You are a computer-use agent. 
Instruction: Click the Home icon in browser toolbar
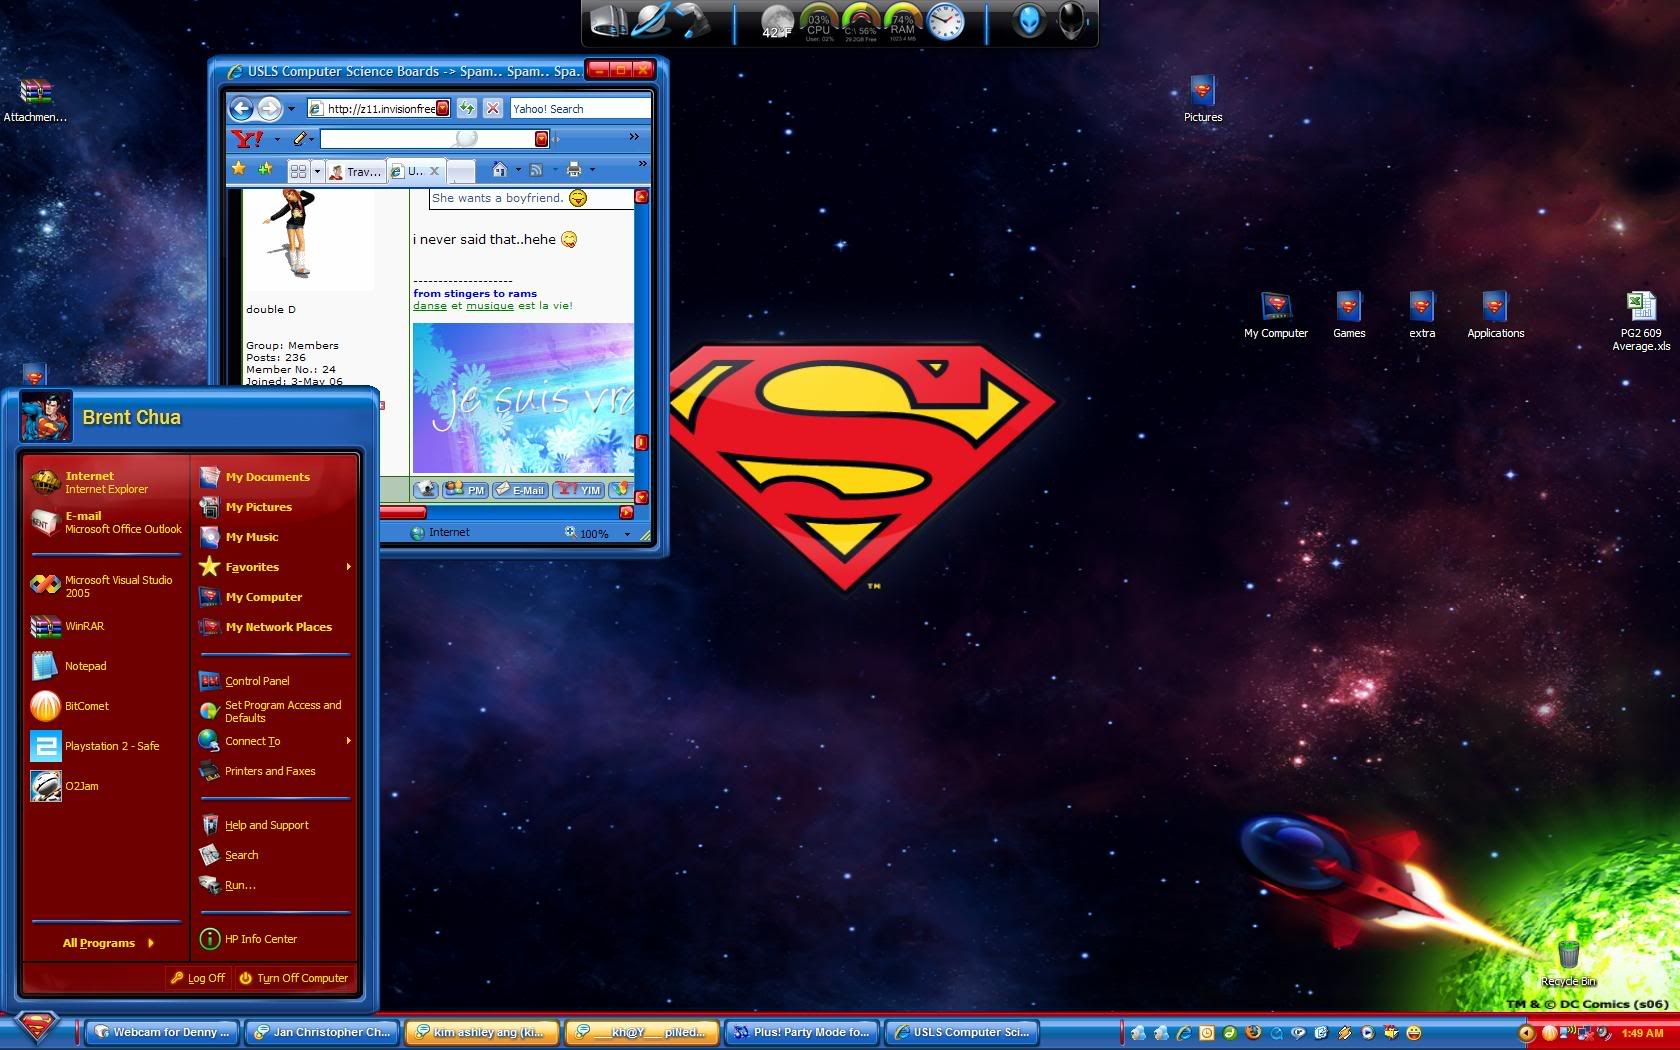coord(499,170)
